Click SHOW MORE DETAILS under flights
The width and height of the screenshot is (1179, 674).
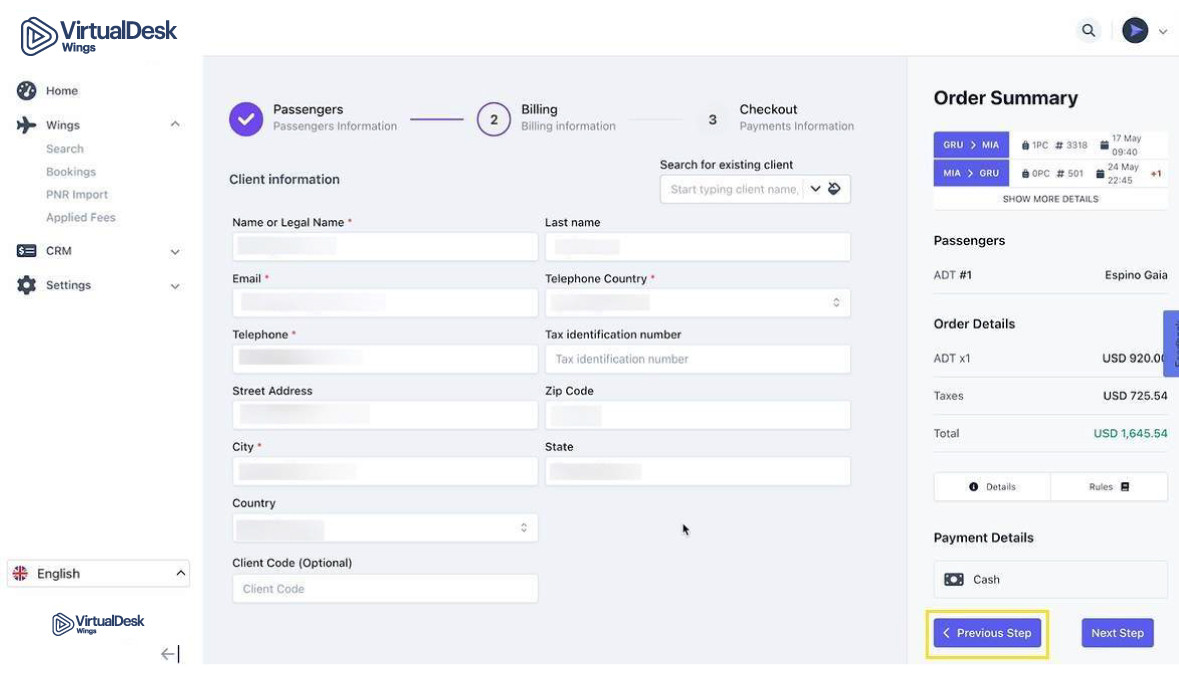pyautogui.click(x=1050, y=199)
